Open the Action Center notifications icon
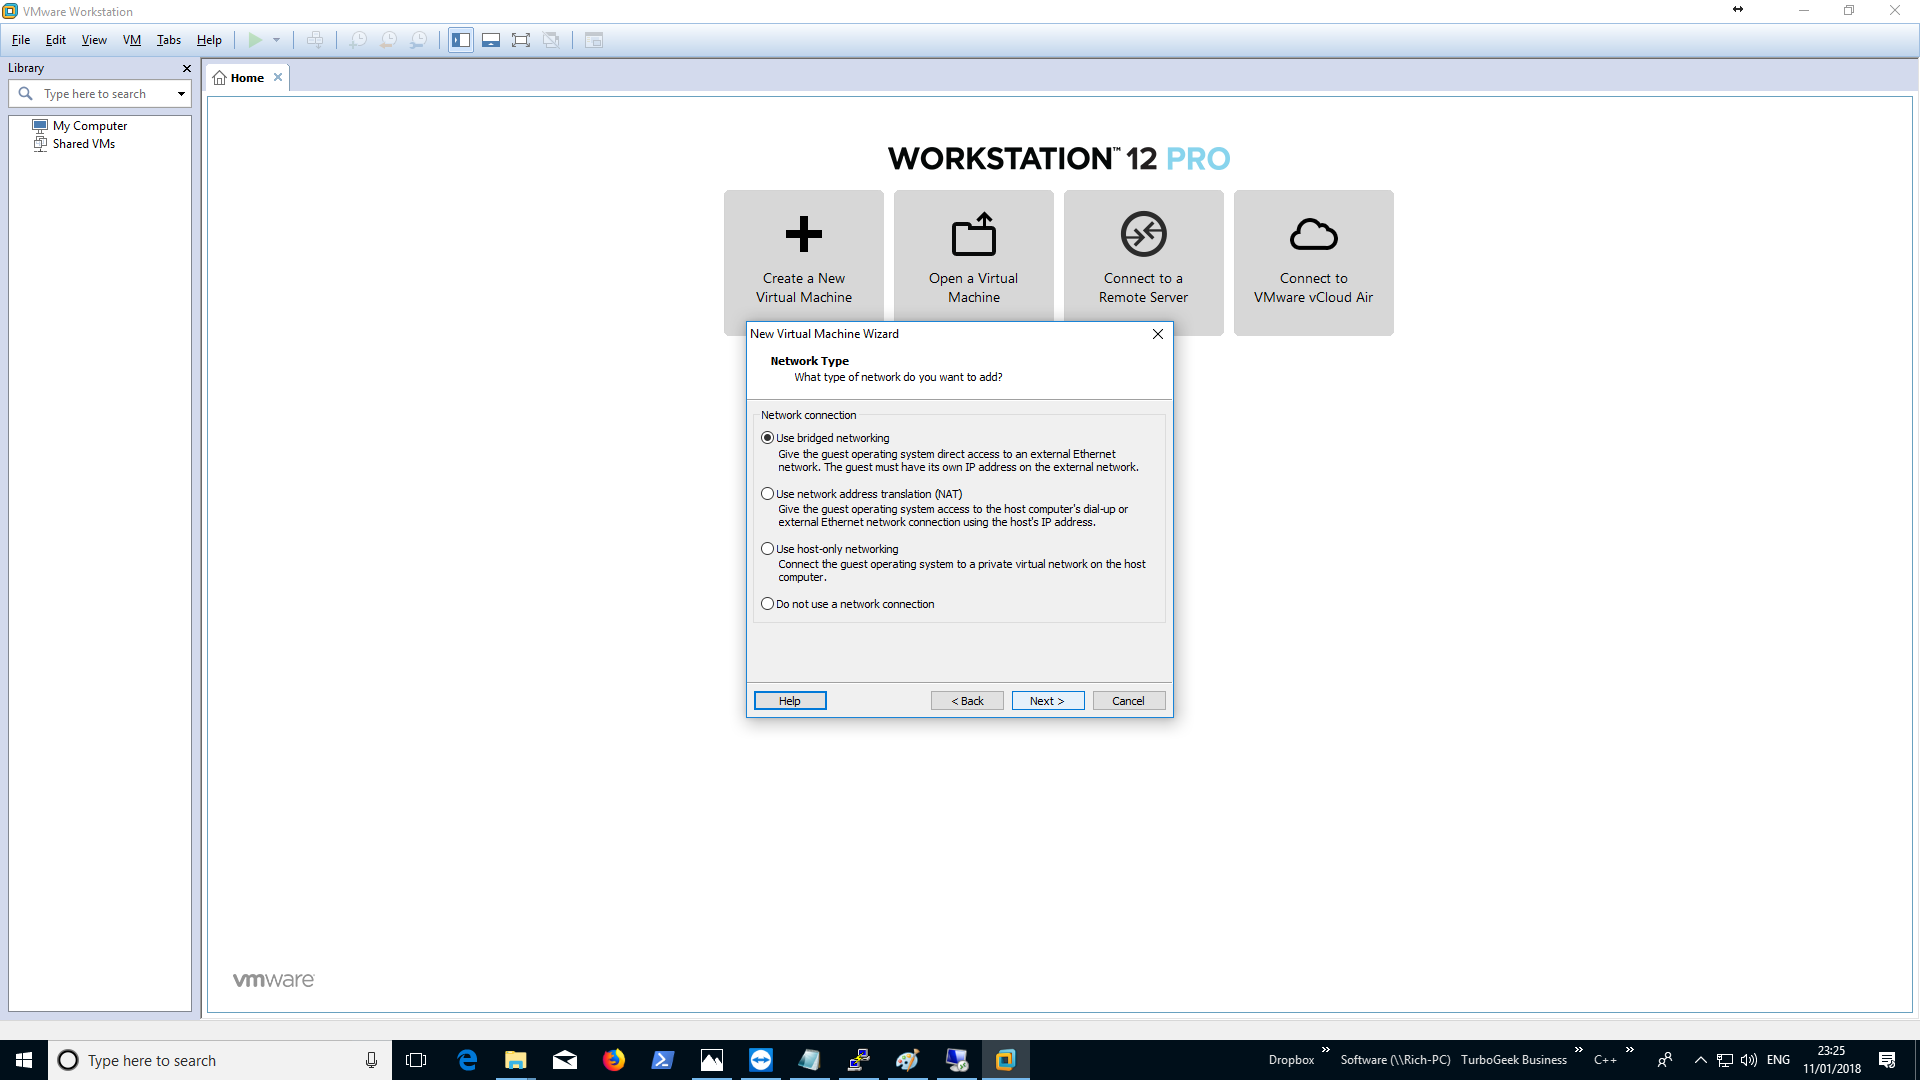The height and width of the screenshot is (1080, 1920). 1887,1060
